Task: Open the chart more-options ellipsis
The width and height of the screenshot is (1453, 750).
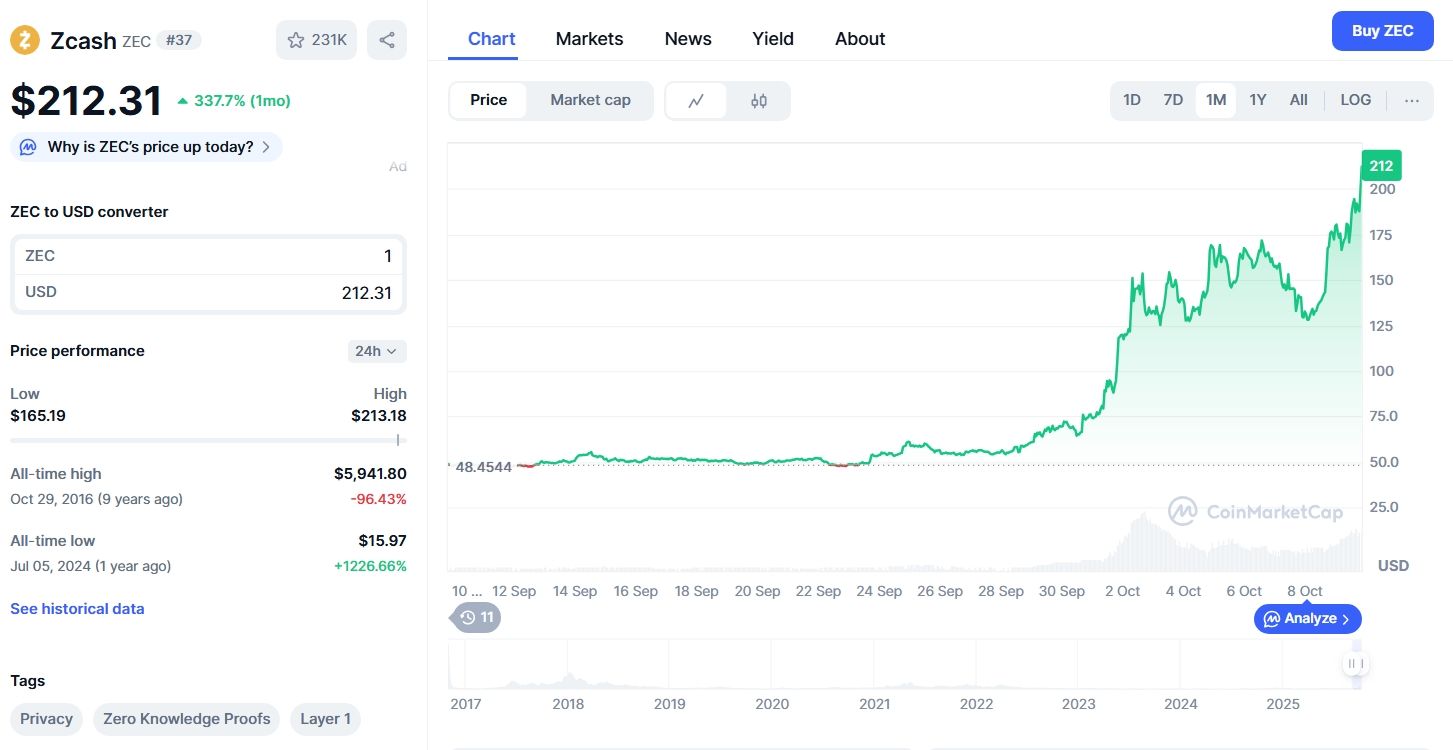Action: point(1412,100)
